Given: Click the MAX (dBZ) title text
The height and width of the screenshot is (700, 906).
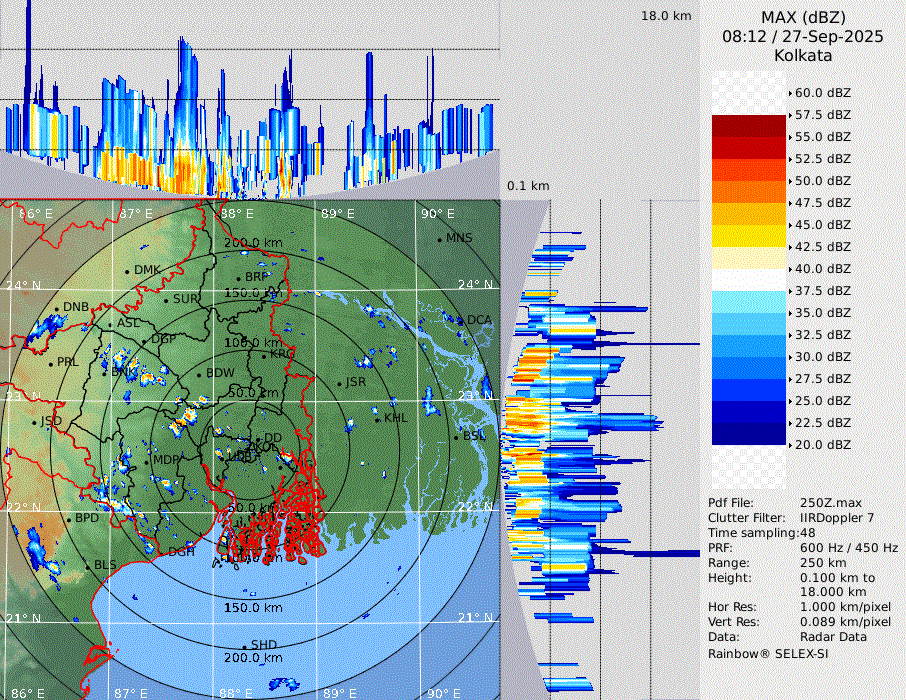Looking at the screenshot, I should pyautogui.click(x=802, y=17).
